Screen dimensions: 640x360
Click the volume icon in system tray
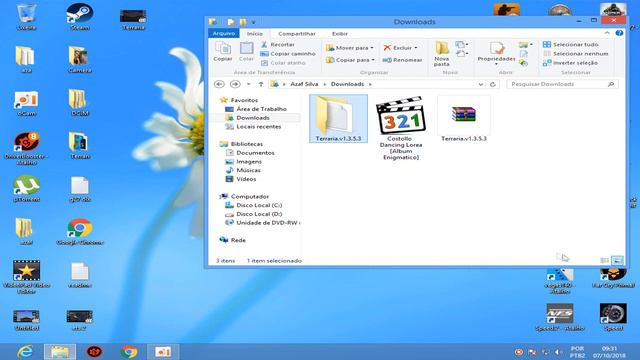click(559, 352)
